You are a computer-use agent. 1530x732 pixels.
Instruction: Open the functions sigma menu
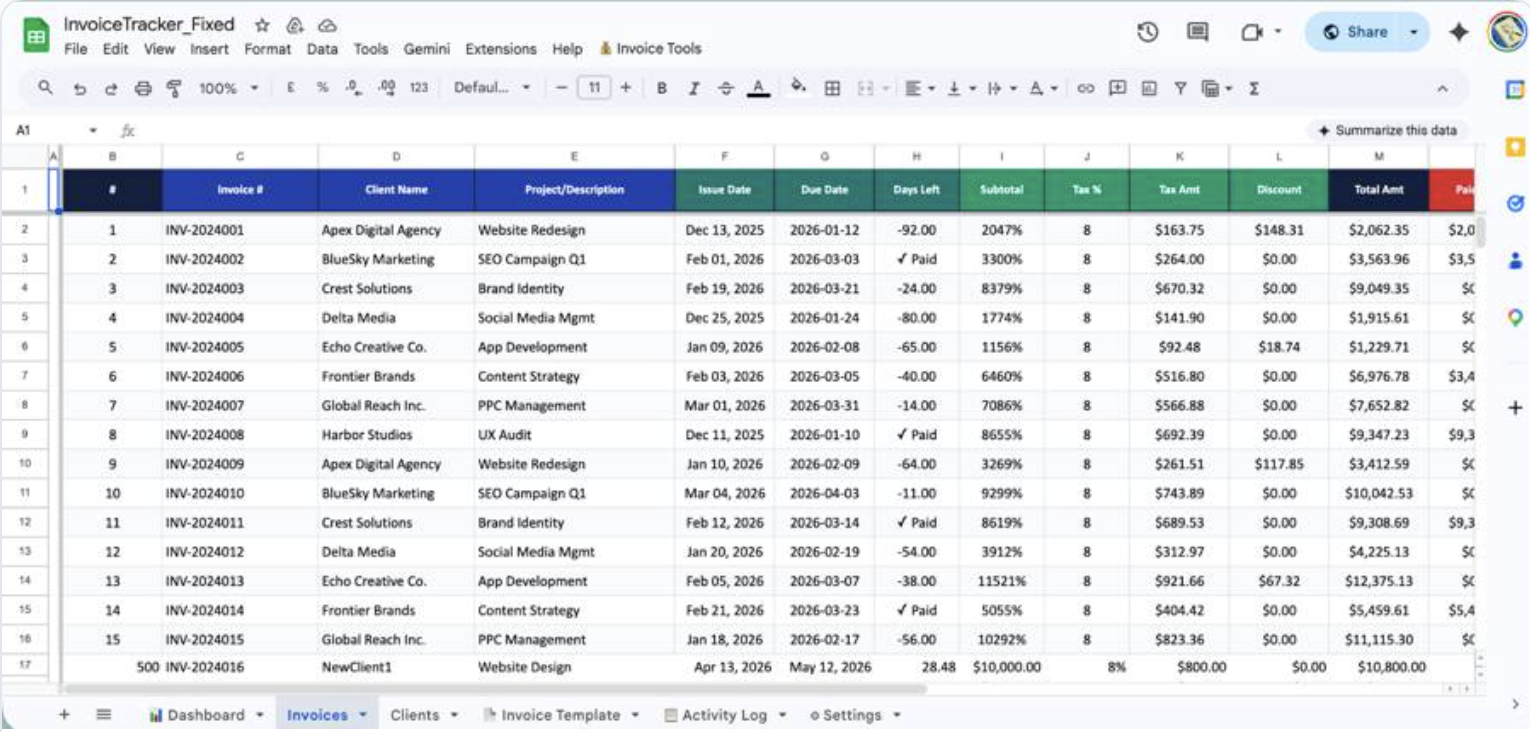(1253, 88)
